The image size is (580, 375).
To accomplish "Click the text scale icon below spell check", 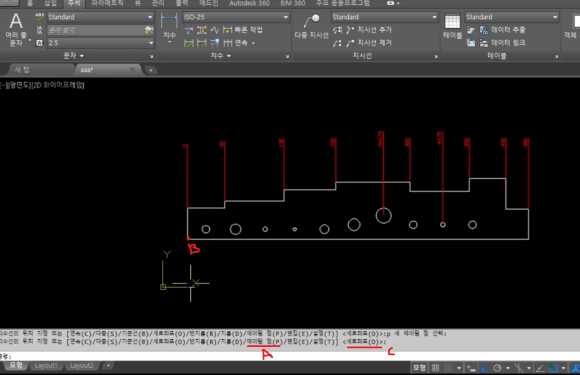I will pyautogui.click(x=39, y=30).
